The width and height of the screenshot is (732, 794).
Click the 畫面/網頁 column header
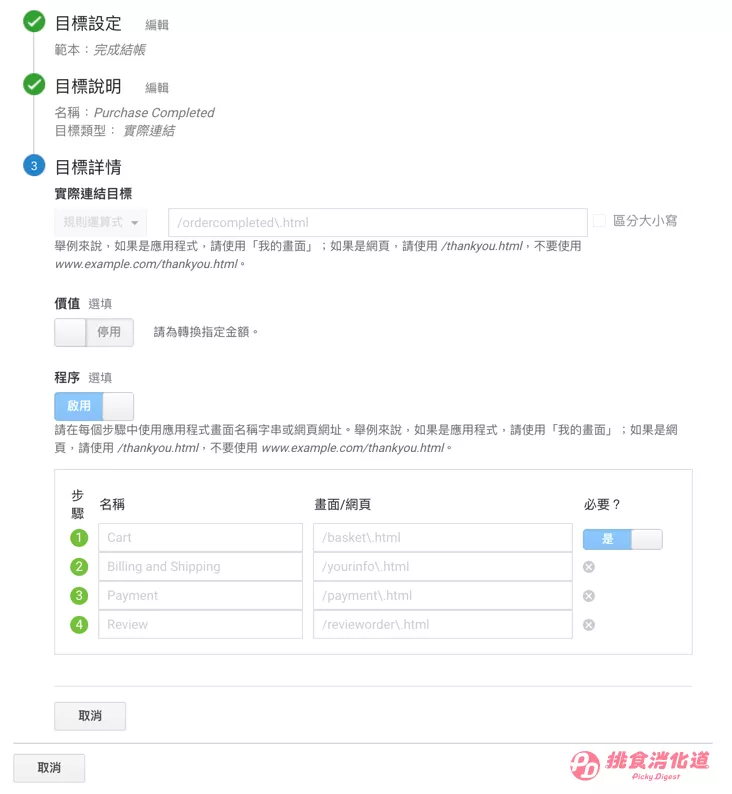[x=343, y=504]
